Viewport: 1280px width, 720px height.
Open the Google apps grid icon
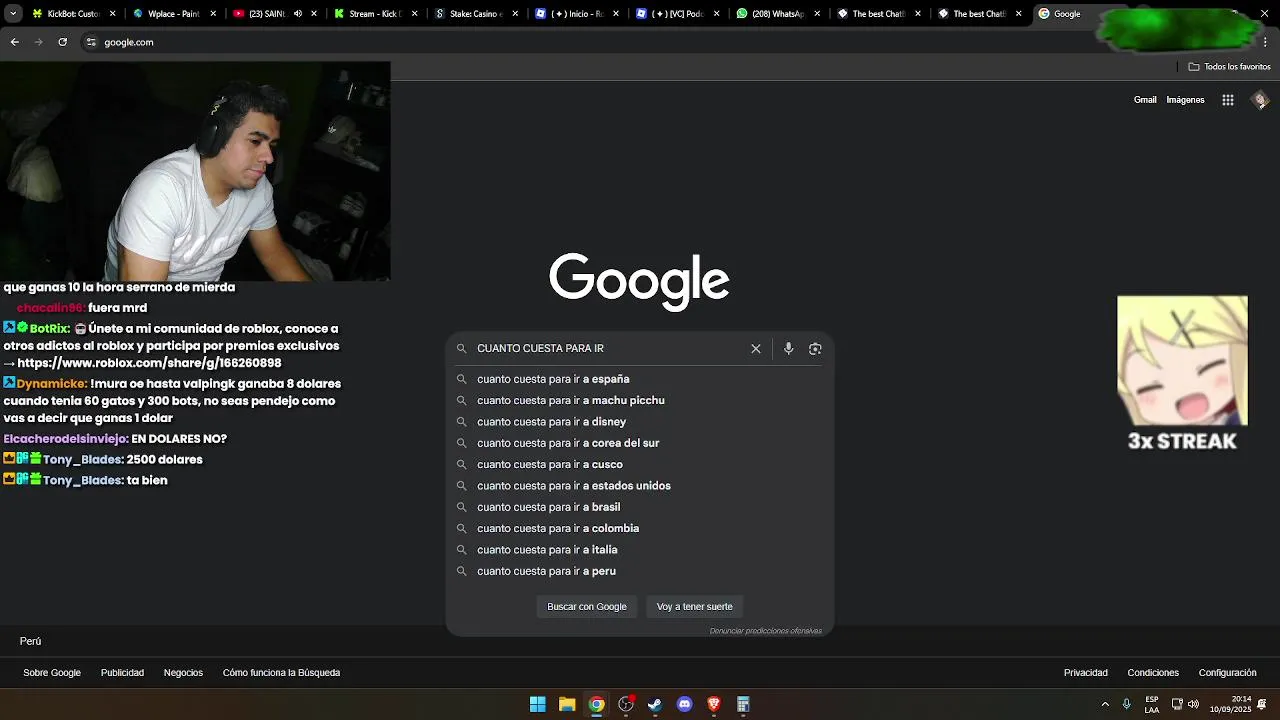1228,100
